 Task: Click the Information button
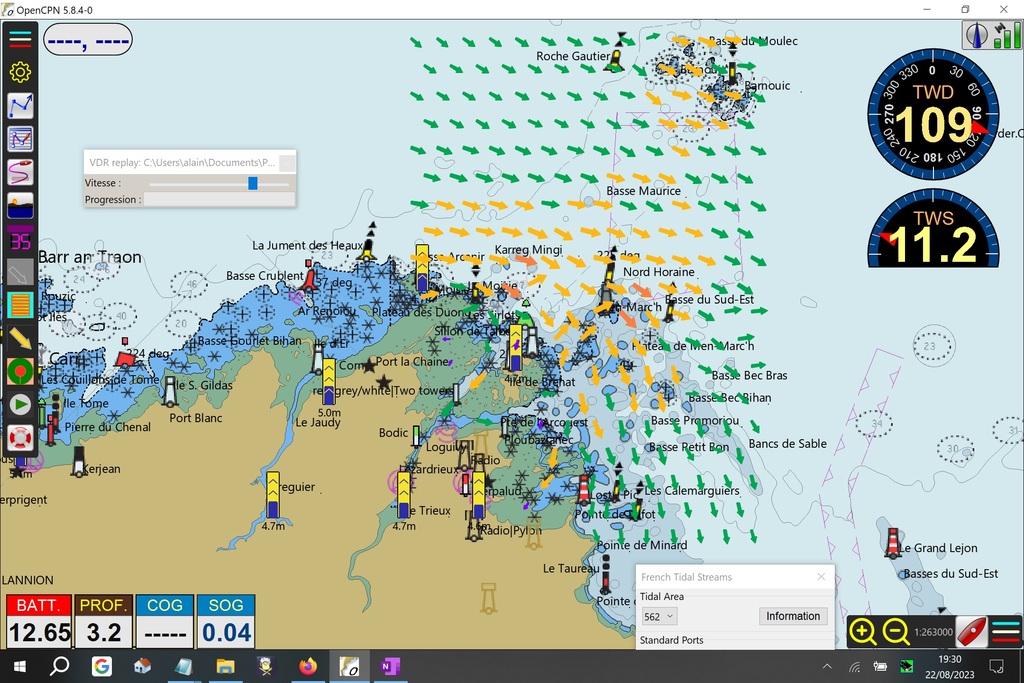793,616
